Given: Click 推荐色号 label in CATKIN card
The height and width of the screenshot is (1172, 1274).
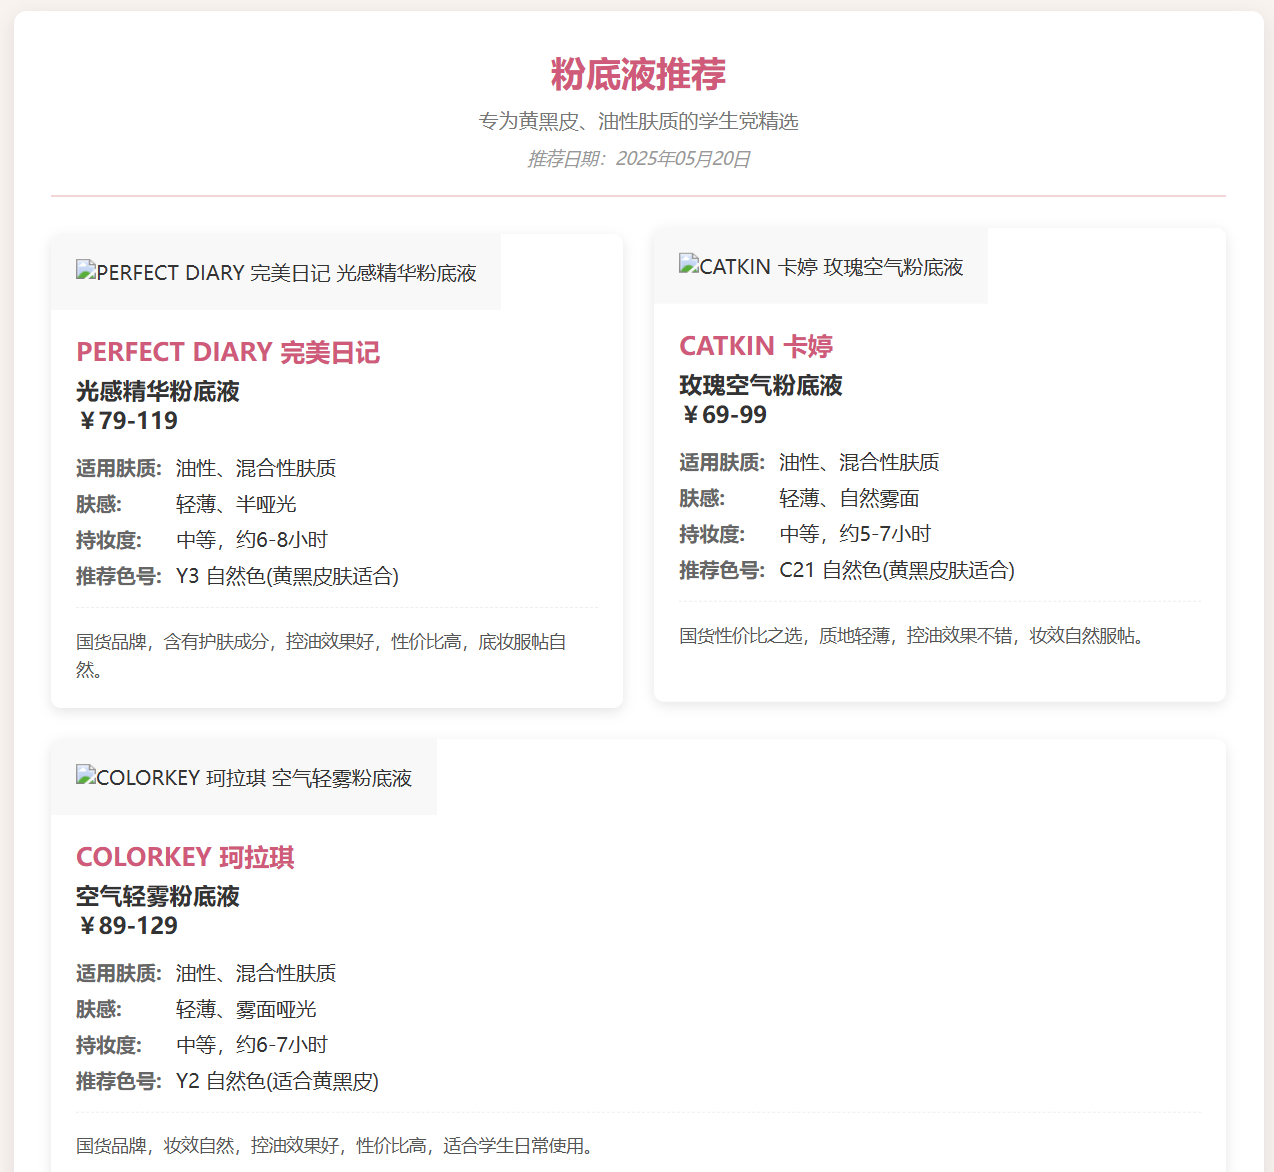Looking at the screenshot, I should coord(722,570).
